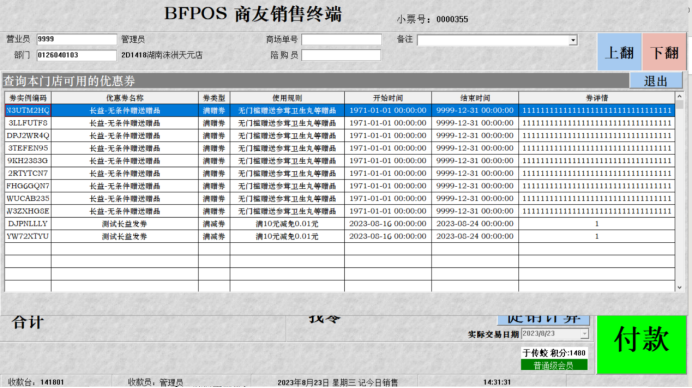
Task: Click into the 部门 field 0126040103
Action: [x=76, y=55]
